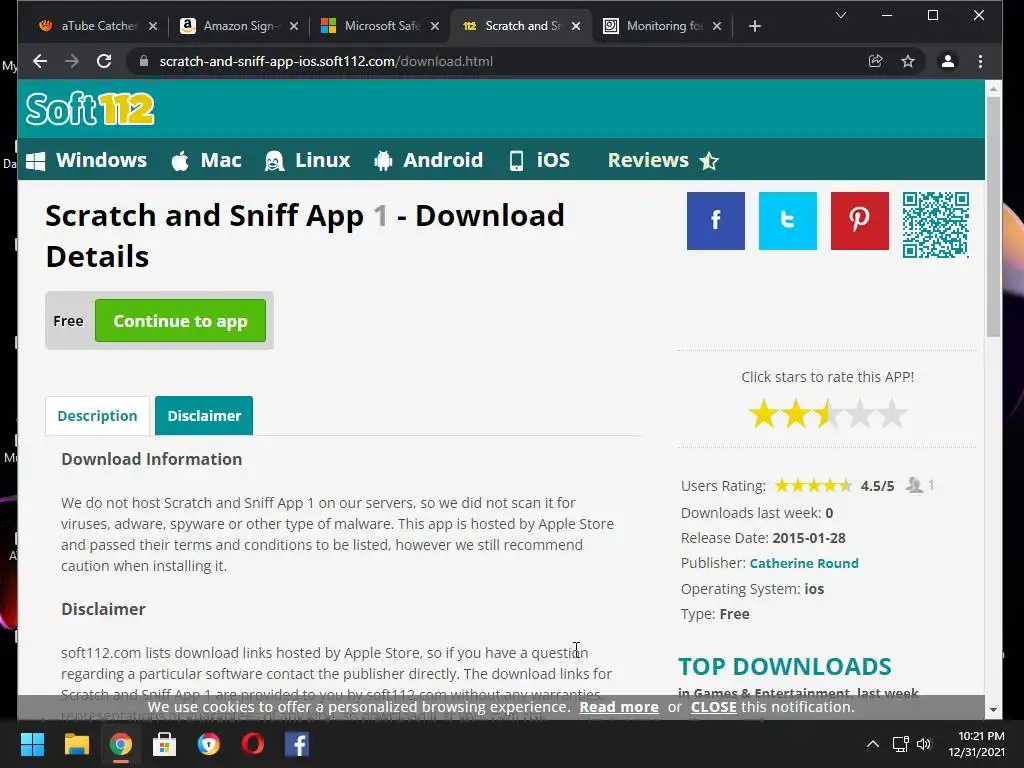1024x768 pixels.
Task: Open the volume tray icon
Action: pos(923,744)
